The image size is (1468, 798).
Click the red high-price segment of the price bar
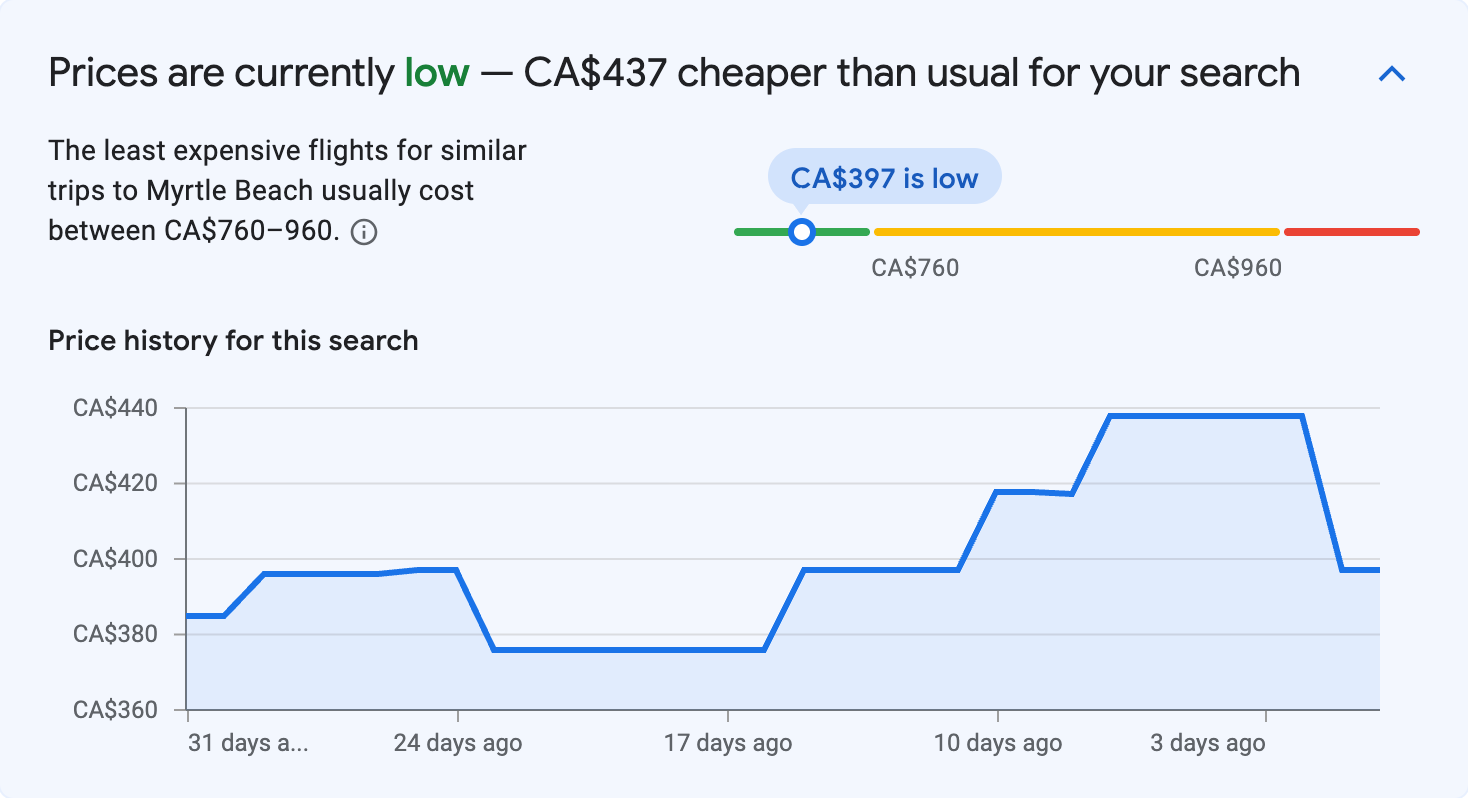pyautogui.click(x=1352, y=231)
